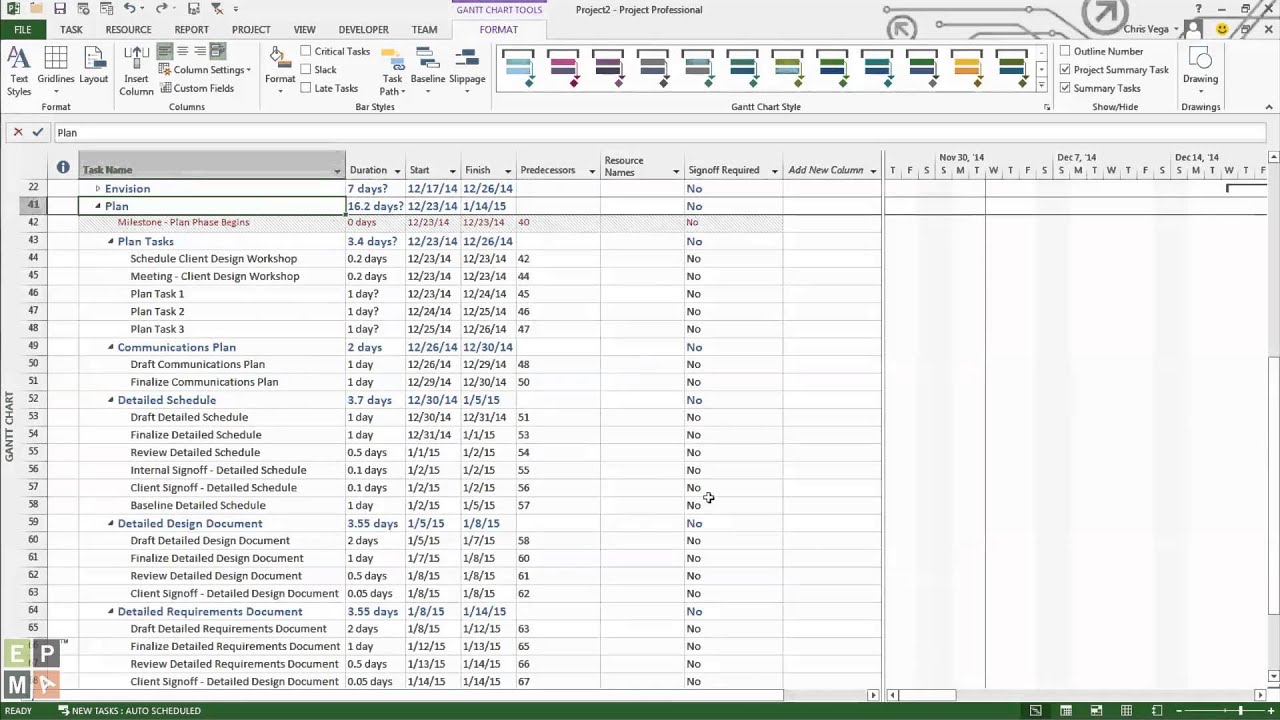The height and width of the screenshot is (720, 1280).
Task: Collapse the Detailed Design Document group
Action: point(111,523)
